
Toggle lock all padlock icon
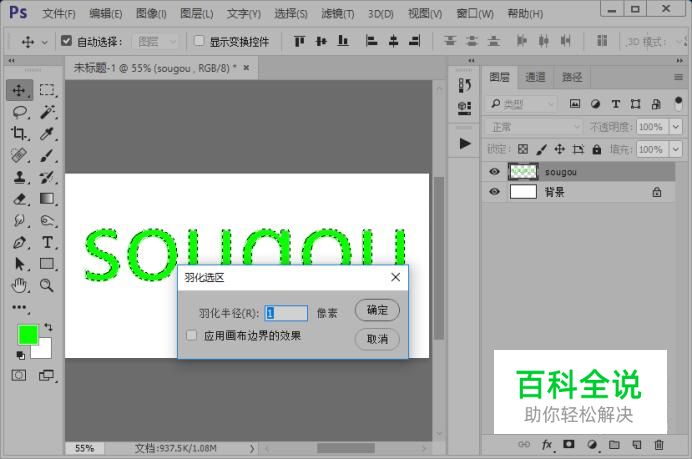(597, 149)
